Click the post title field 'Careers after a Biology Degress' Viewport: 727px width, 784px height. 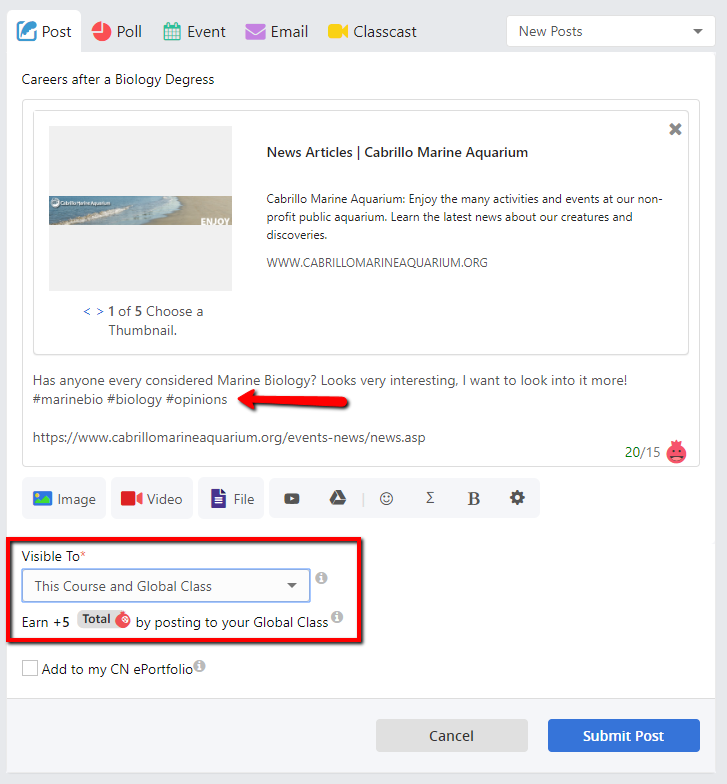pyautogui.click(x=118, y=80)
